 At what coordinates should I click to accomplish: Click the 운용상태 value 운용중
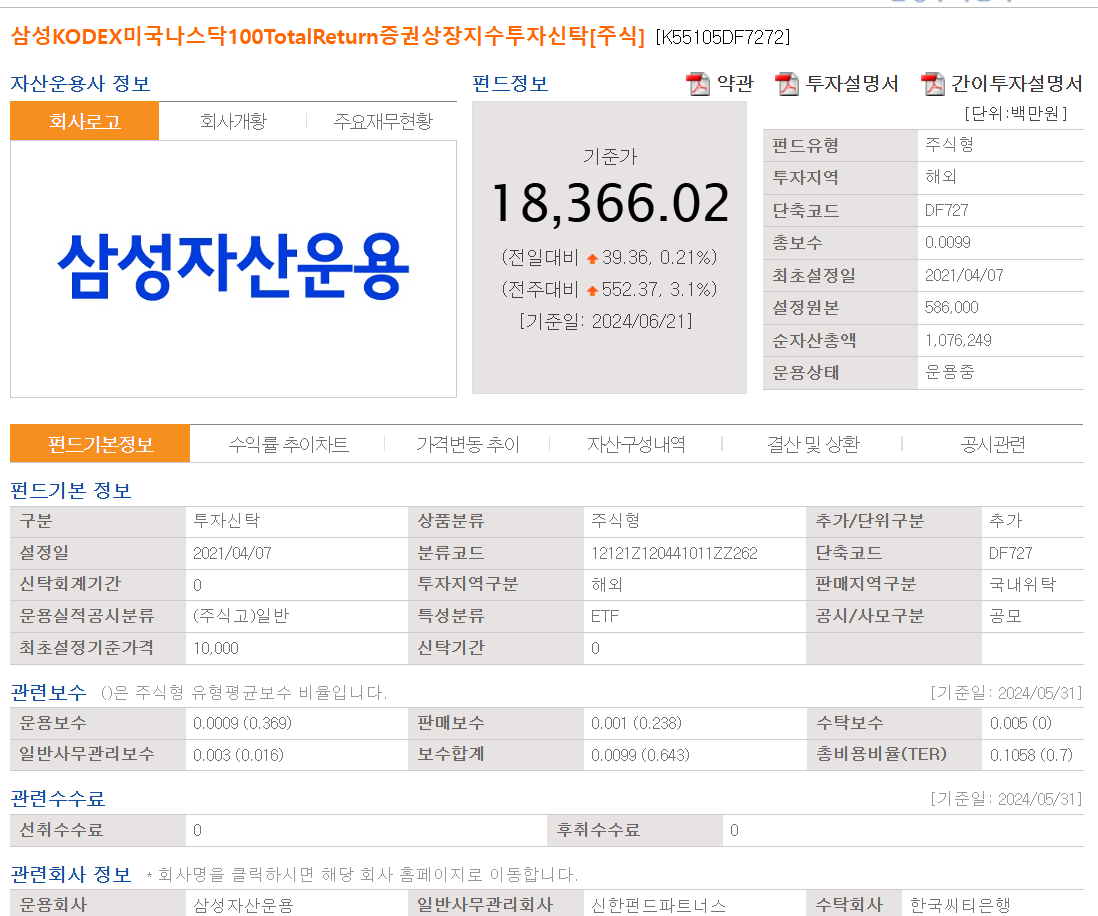tap(949, 373)
